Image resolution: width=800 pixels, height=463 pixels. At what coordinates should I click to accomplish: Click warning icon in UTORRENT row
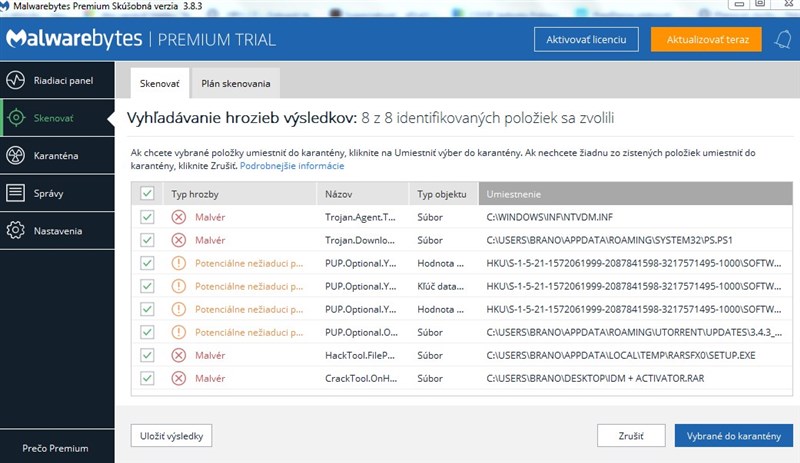tap(178, 332)
